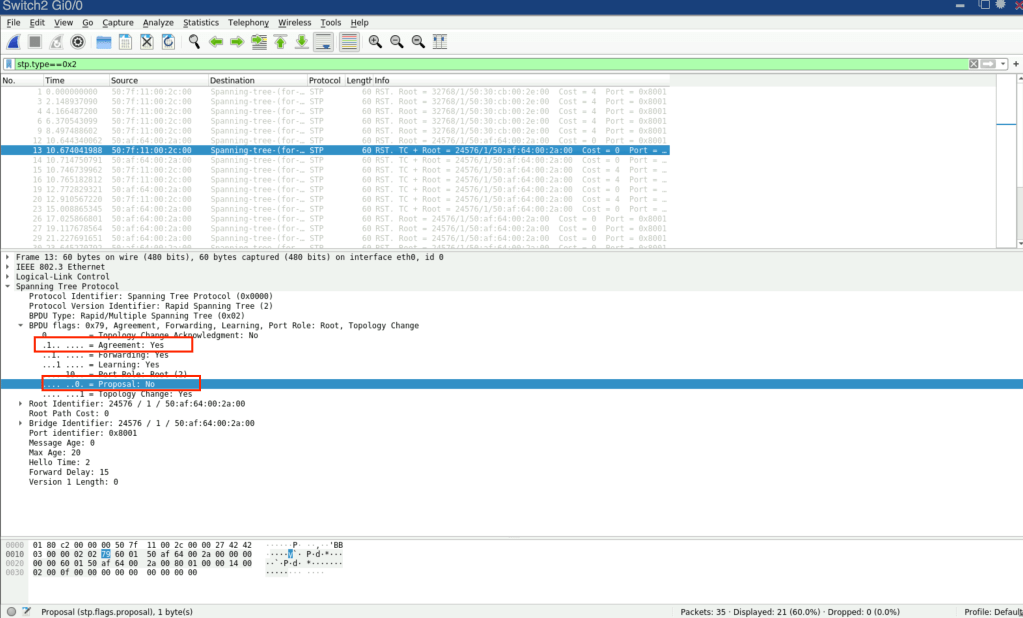Click the find packet magnifier icon
The width and height of the screenshot is (1023, 618).
[194, 42]
